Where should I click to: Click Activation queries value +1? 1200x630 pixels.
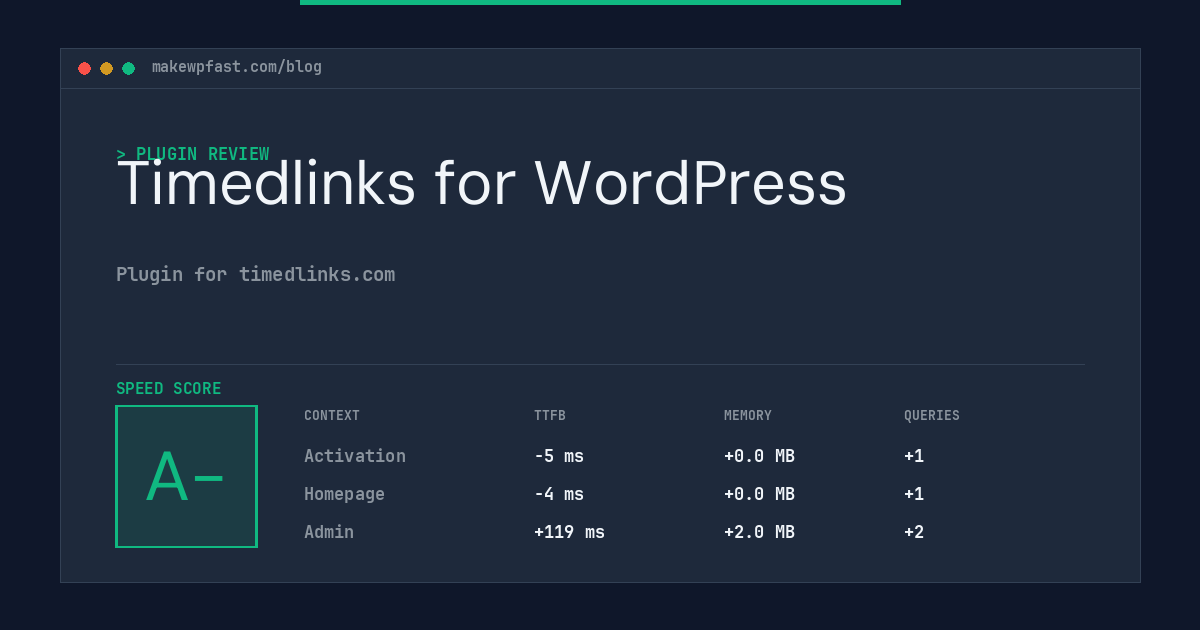[914, 456]
